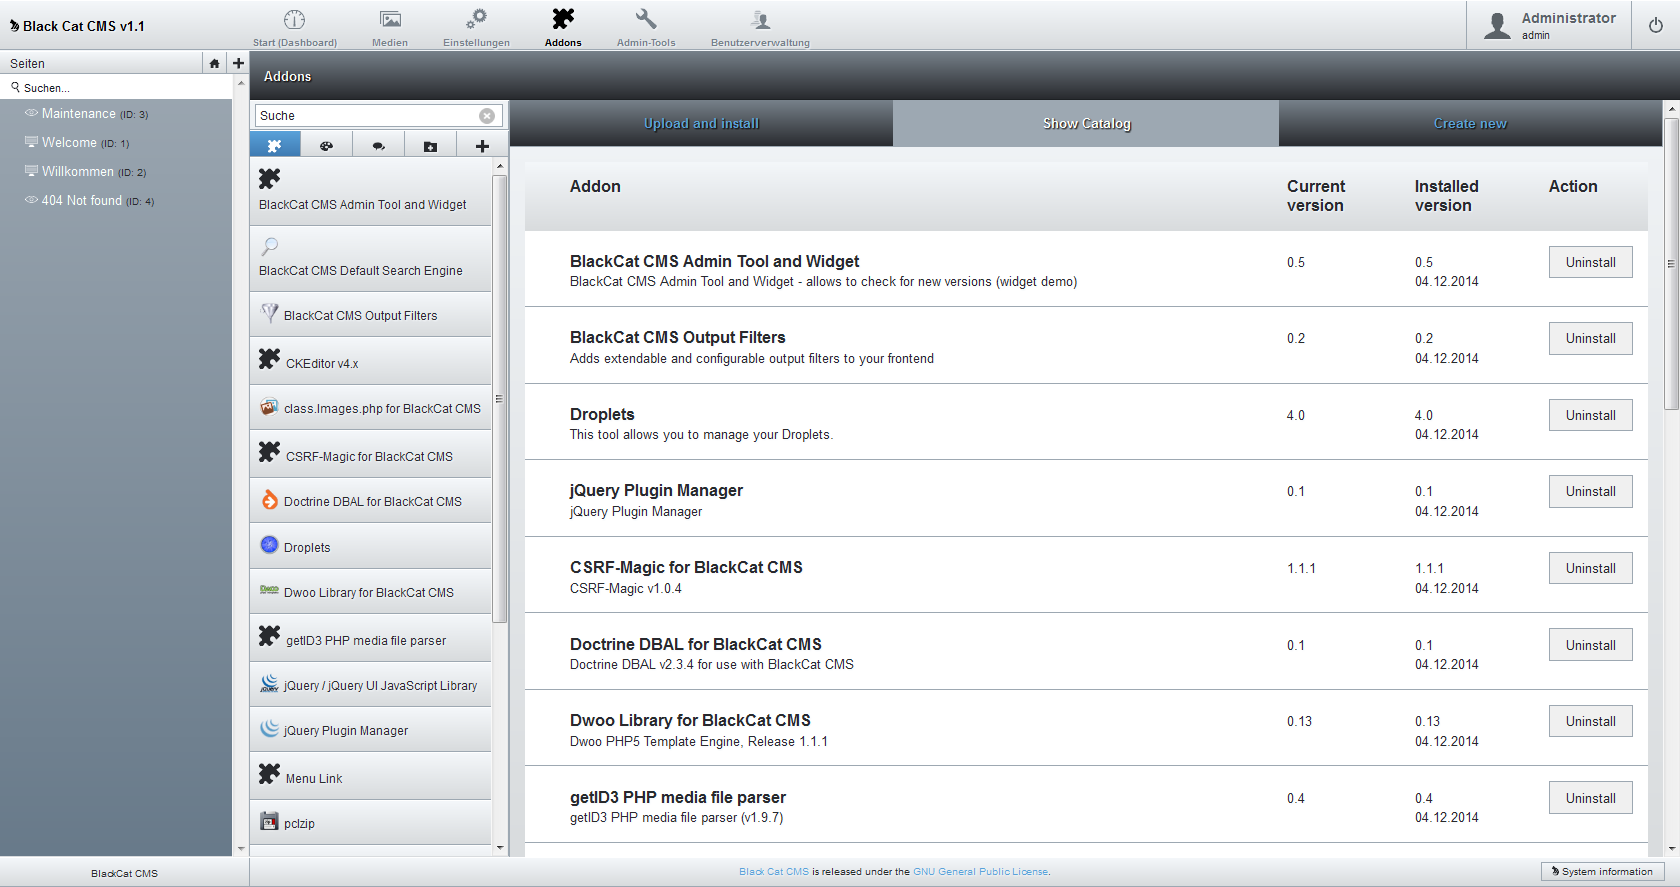Filter addon list by languages speech-bubble icon
The width and height of the screenshot is (1680, 887).
pos(378,146)
